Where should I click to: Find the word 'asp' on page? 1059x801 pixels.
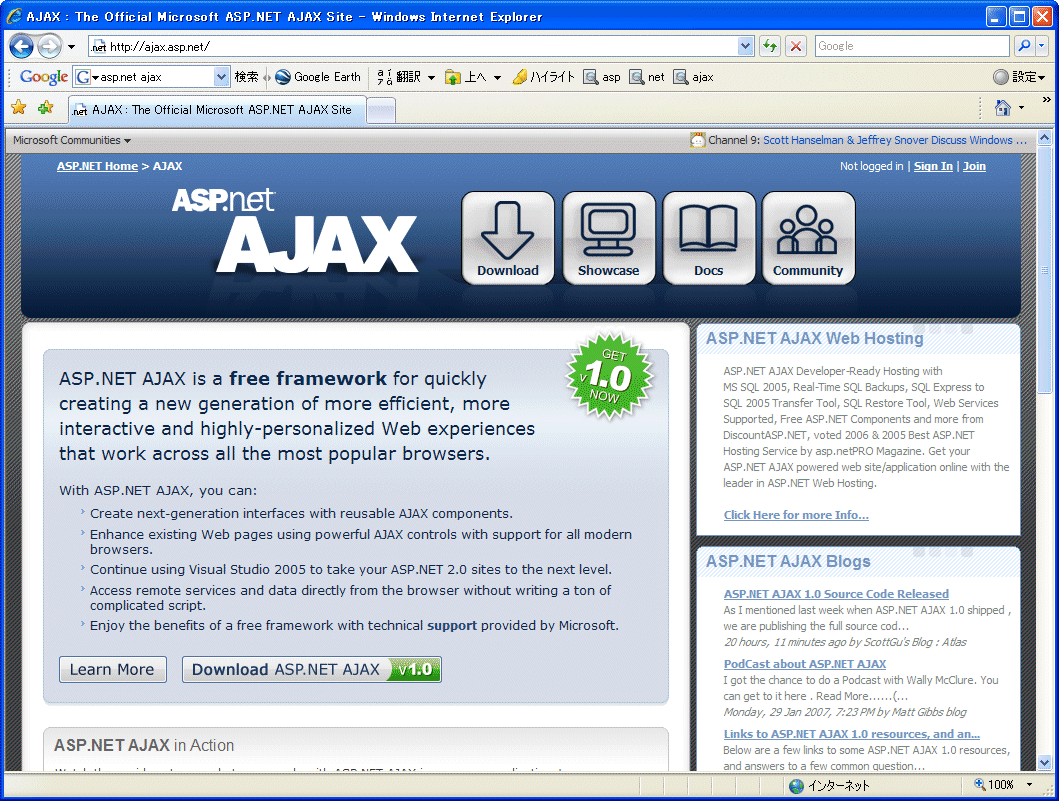tap(602, 77)
